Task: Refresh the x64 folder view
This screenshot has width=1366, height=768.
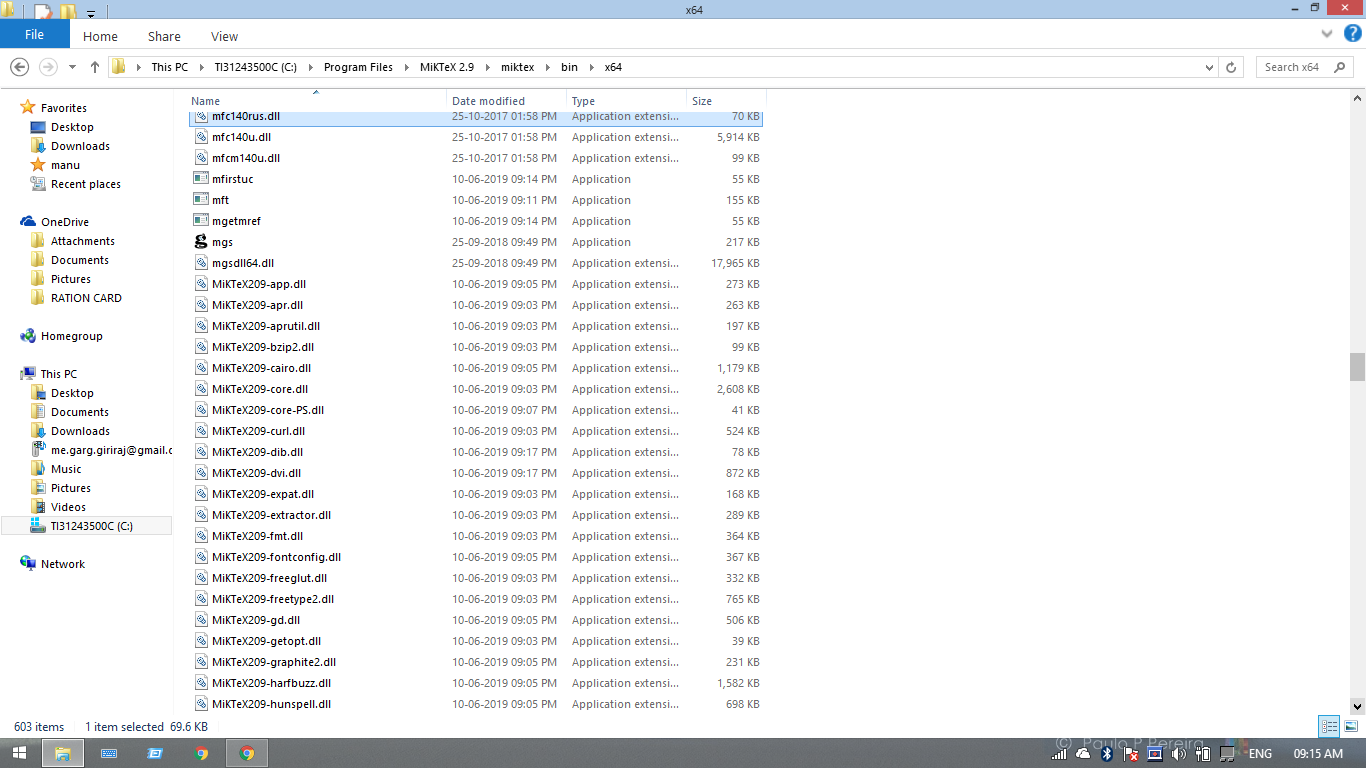Action: tap(1232, 67)
